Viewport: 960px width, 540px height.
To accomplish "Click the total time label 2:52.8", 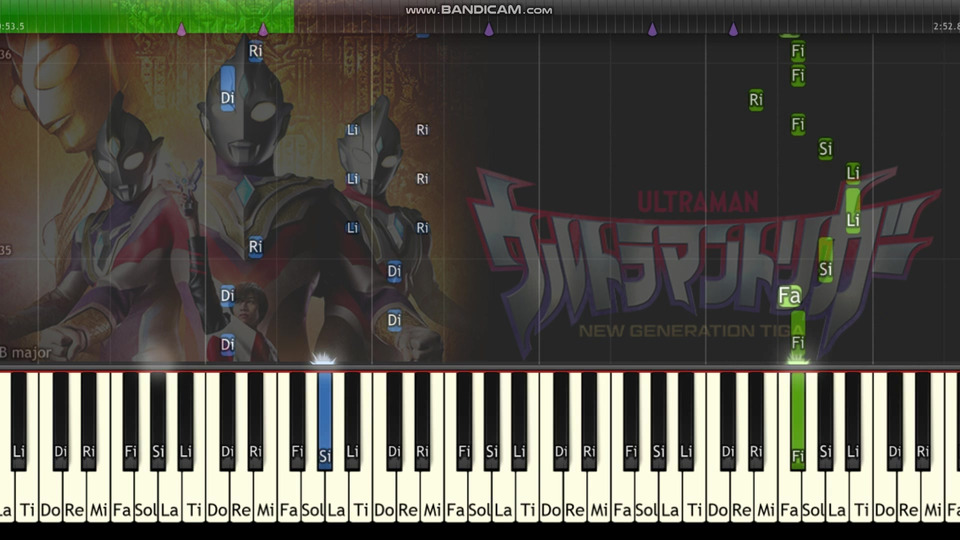I will [x=946, y=26].
